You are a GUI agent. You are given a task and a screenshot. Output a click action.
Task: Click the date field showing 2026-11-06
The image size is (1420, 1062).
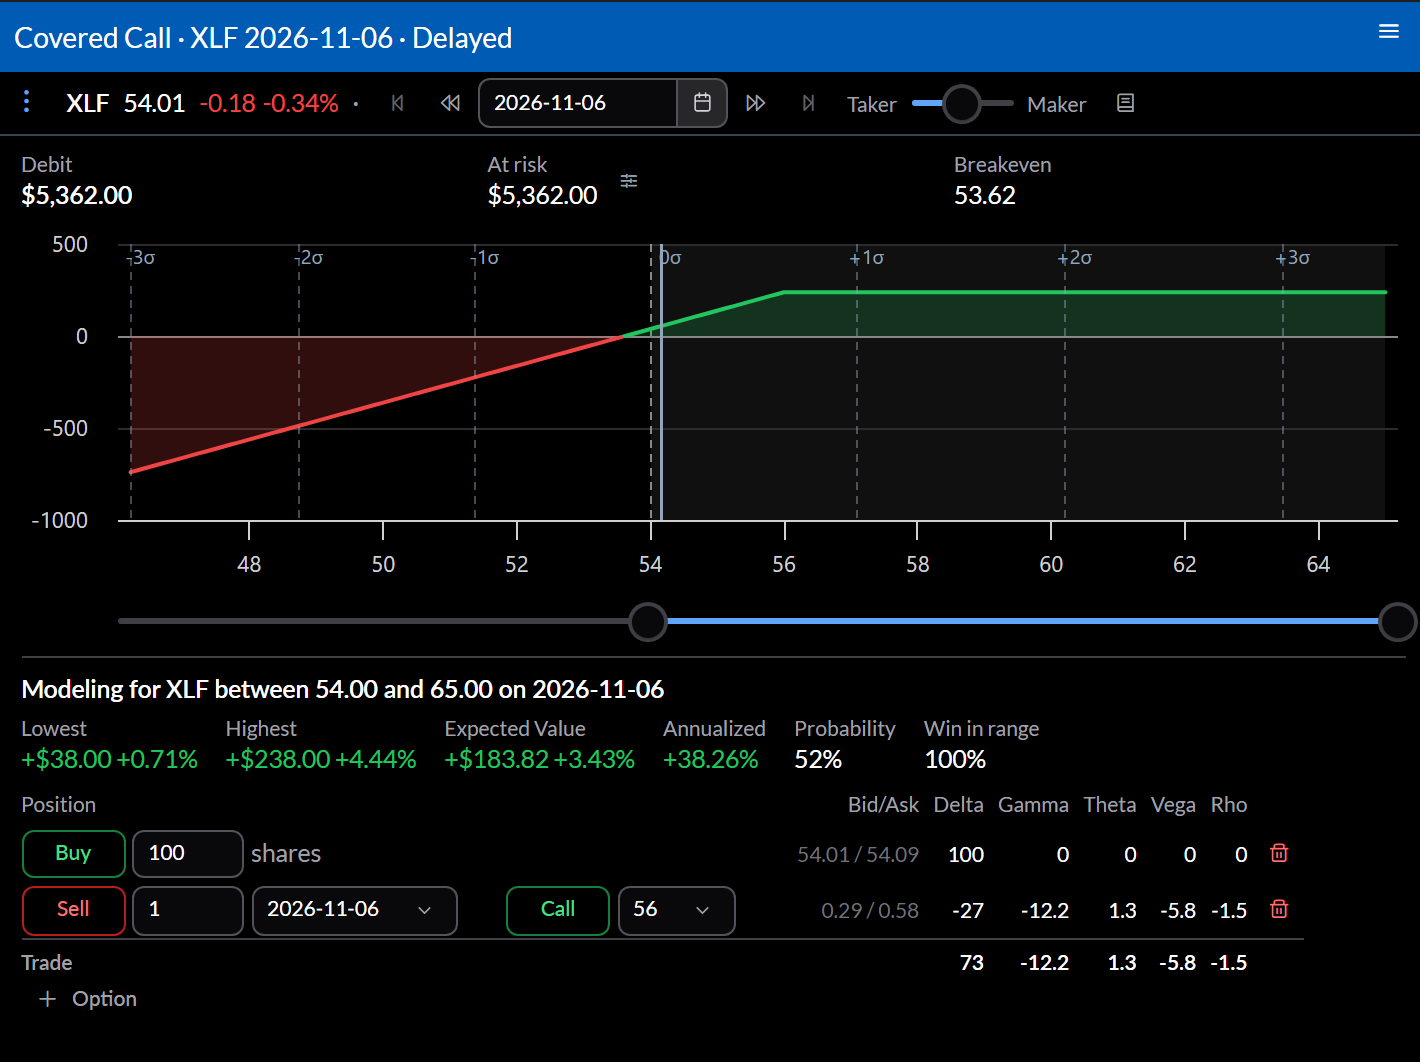click(x=578, y=103)
